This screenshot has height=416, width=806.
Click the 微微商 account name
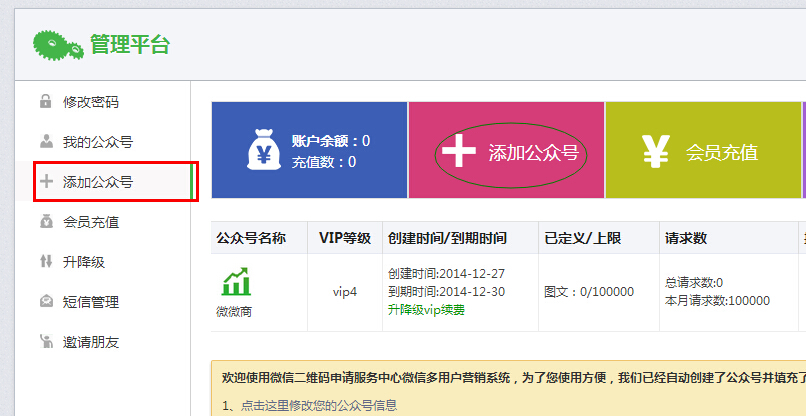[234, 312]
